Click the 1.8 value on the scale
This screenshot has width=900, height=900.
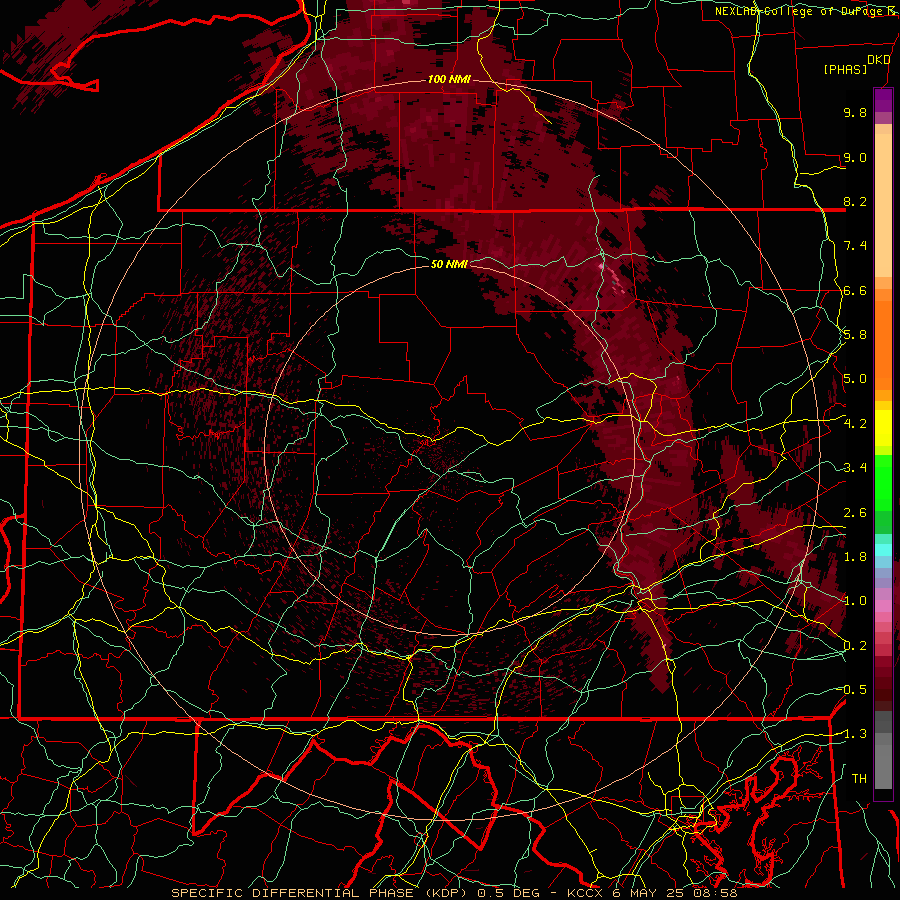[855, 557]
